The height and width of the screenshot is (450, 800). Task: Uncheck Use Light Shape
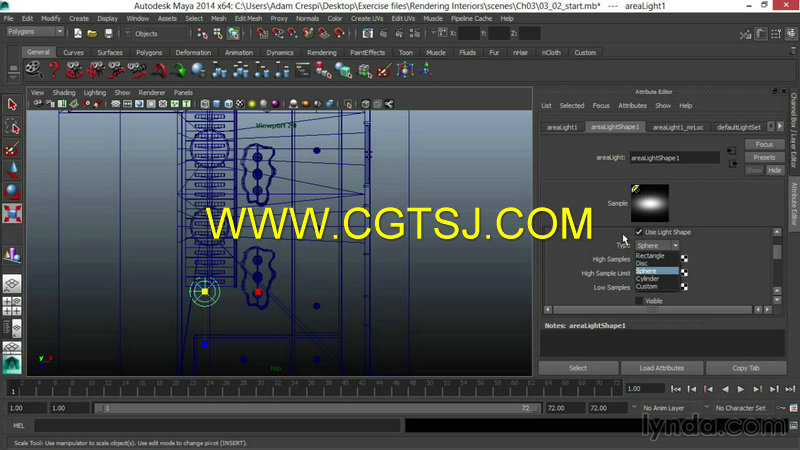point(639,232)
